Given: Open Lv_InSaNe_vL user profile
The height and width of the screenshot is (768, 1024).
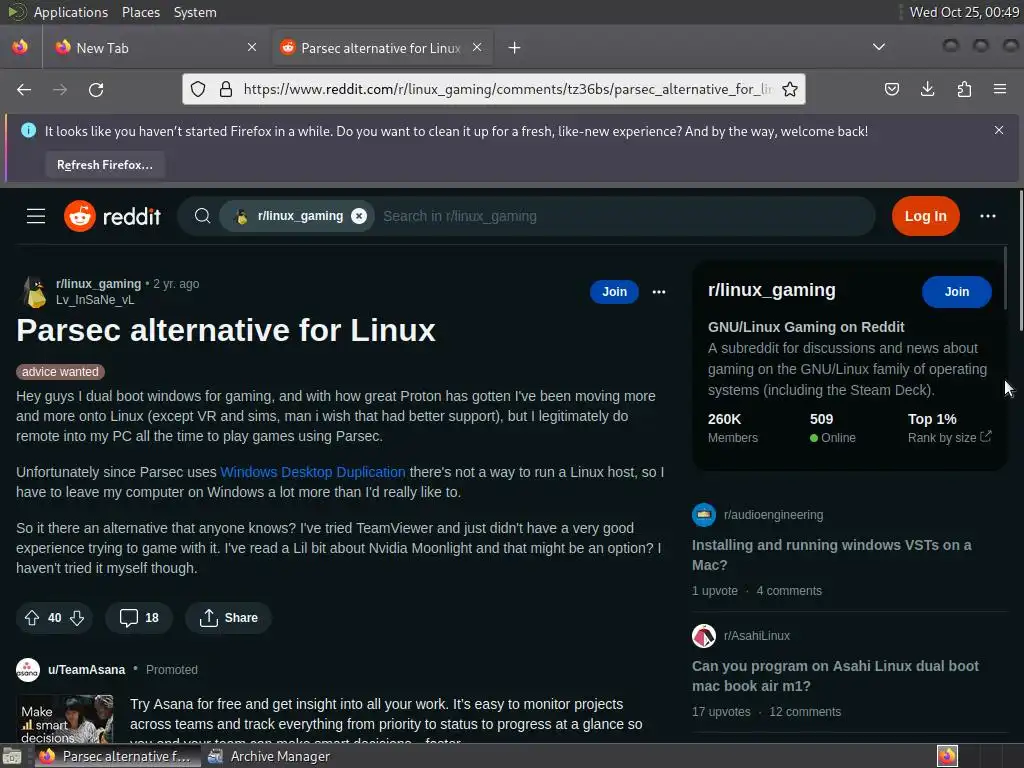Looking at the screenshot, I should point(95,300).
